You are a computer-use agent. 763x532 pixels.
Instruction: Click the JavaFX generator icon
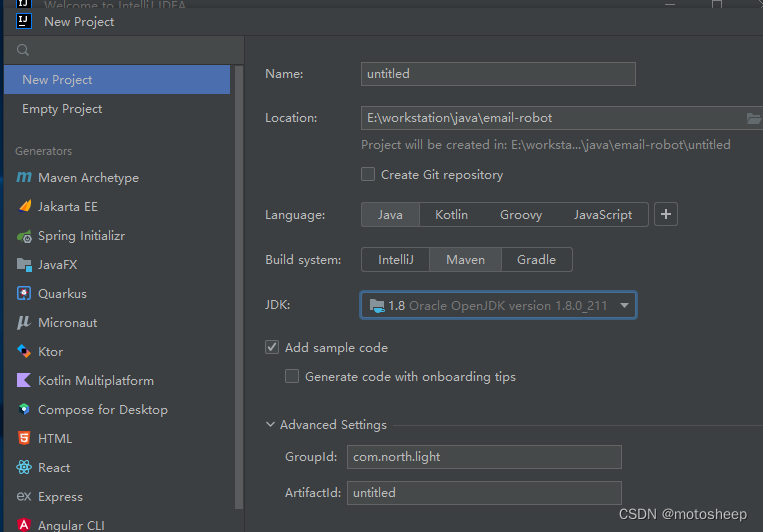pyautogui.click(x=24, y=265)
